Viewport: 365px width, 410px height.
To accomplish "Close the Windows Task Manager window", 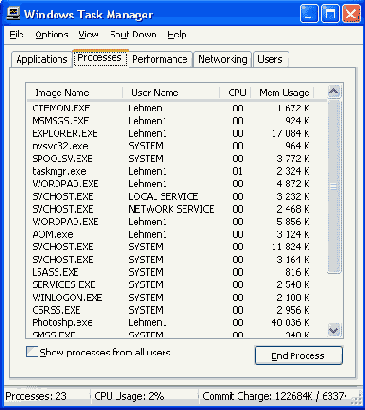I will [x=351, y=14].
